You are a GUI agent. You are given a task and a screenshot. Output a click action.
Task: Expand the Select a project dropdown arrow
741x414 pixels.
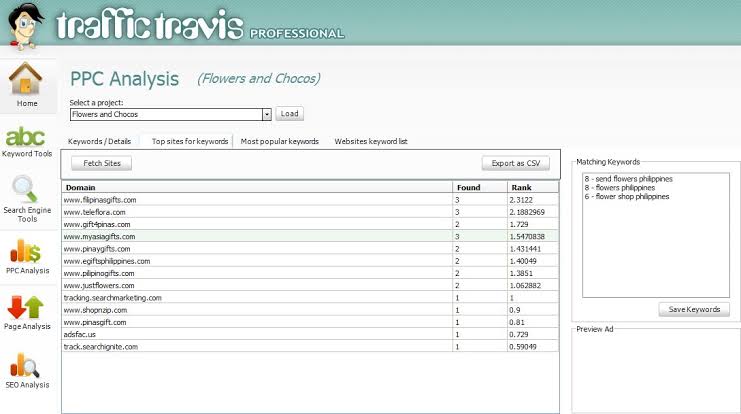click(x=267, y=114)
